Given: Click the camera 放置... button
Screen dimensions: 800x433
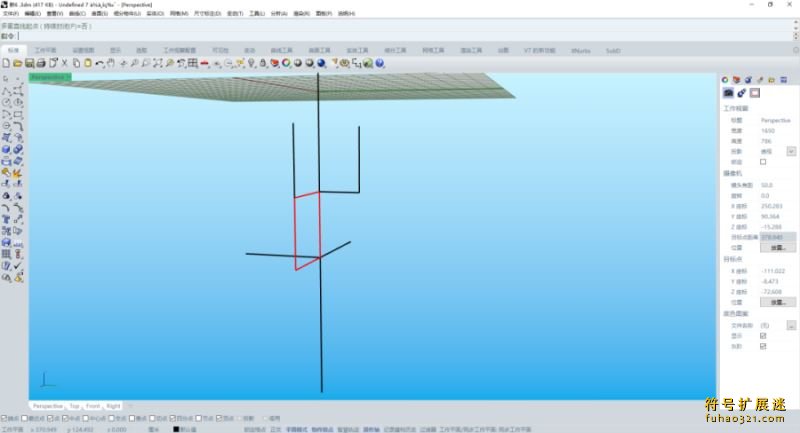Looking at the screenshot, I should (x=778, y=247).
